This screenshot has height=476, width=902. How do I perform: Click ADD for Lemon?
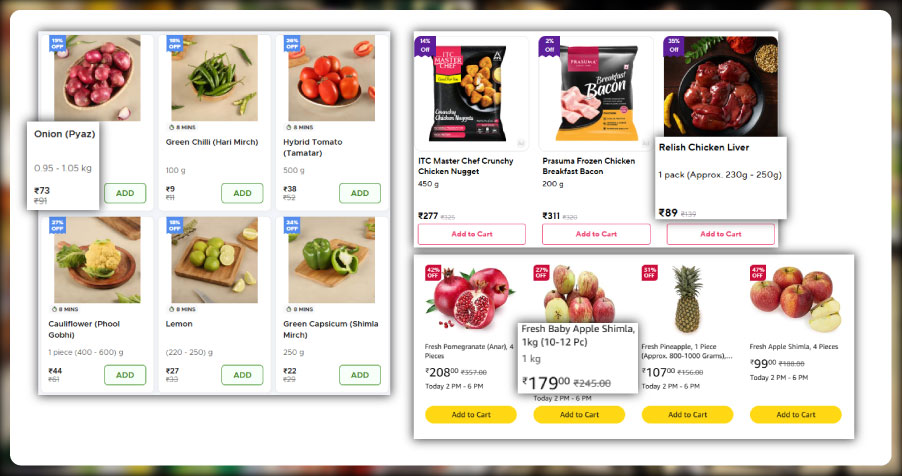[242, 375]
